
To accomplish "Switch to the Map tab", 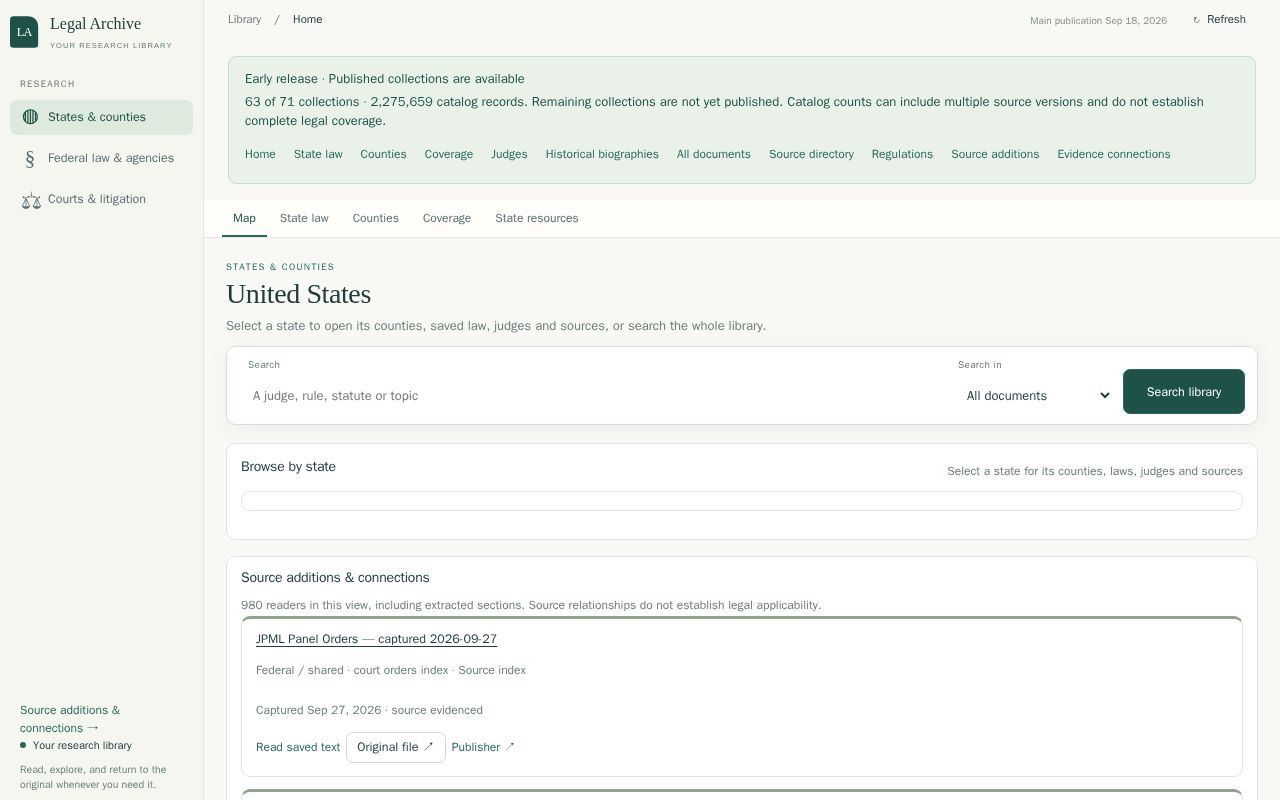I will [244, 218].
